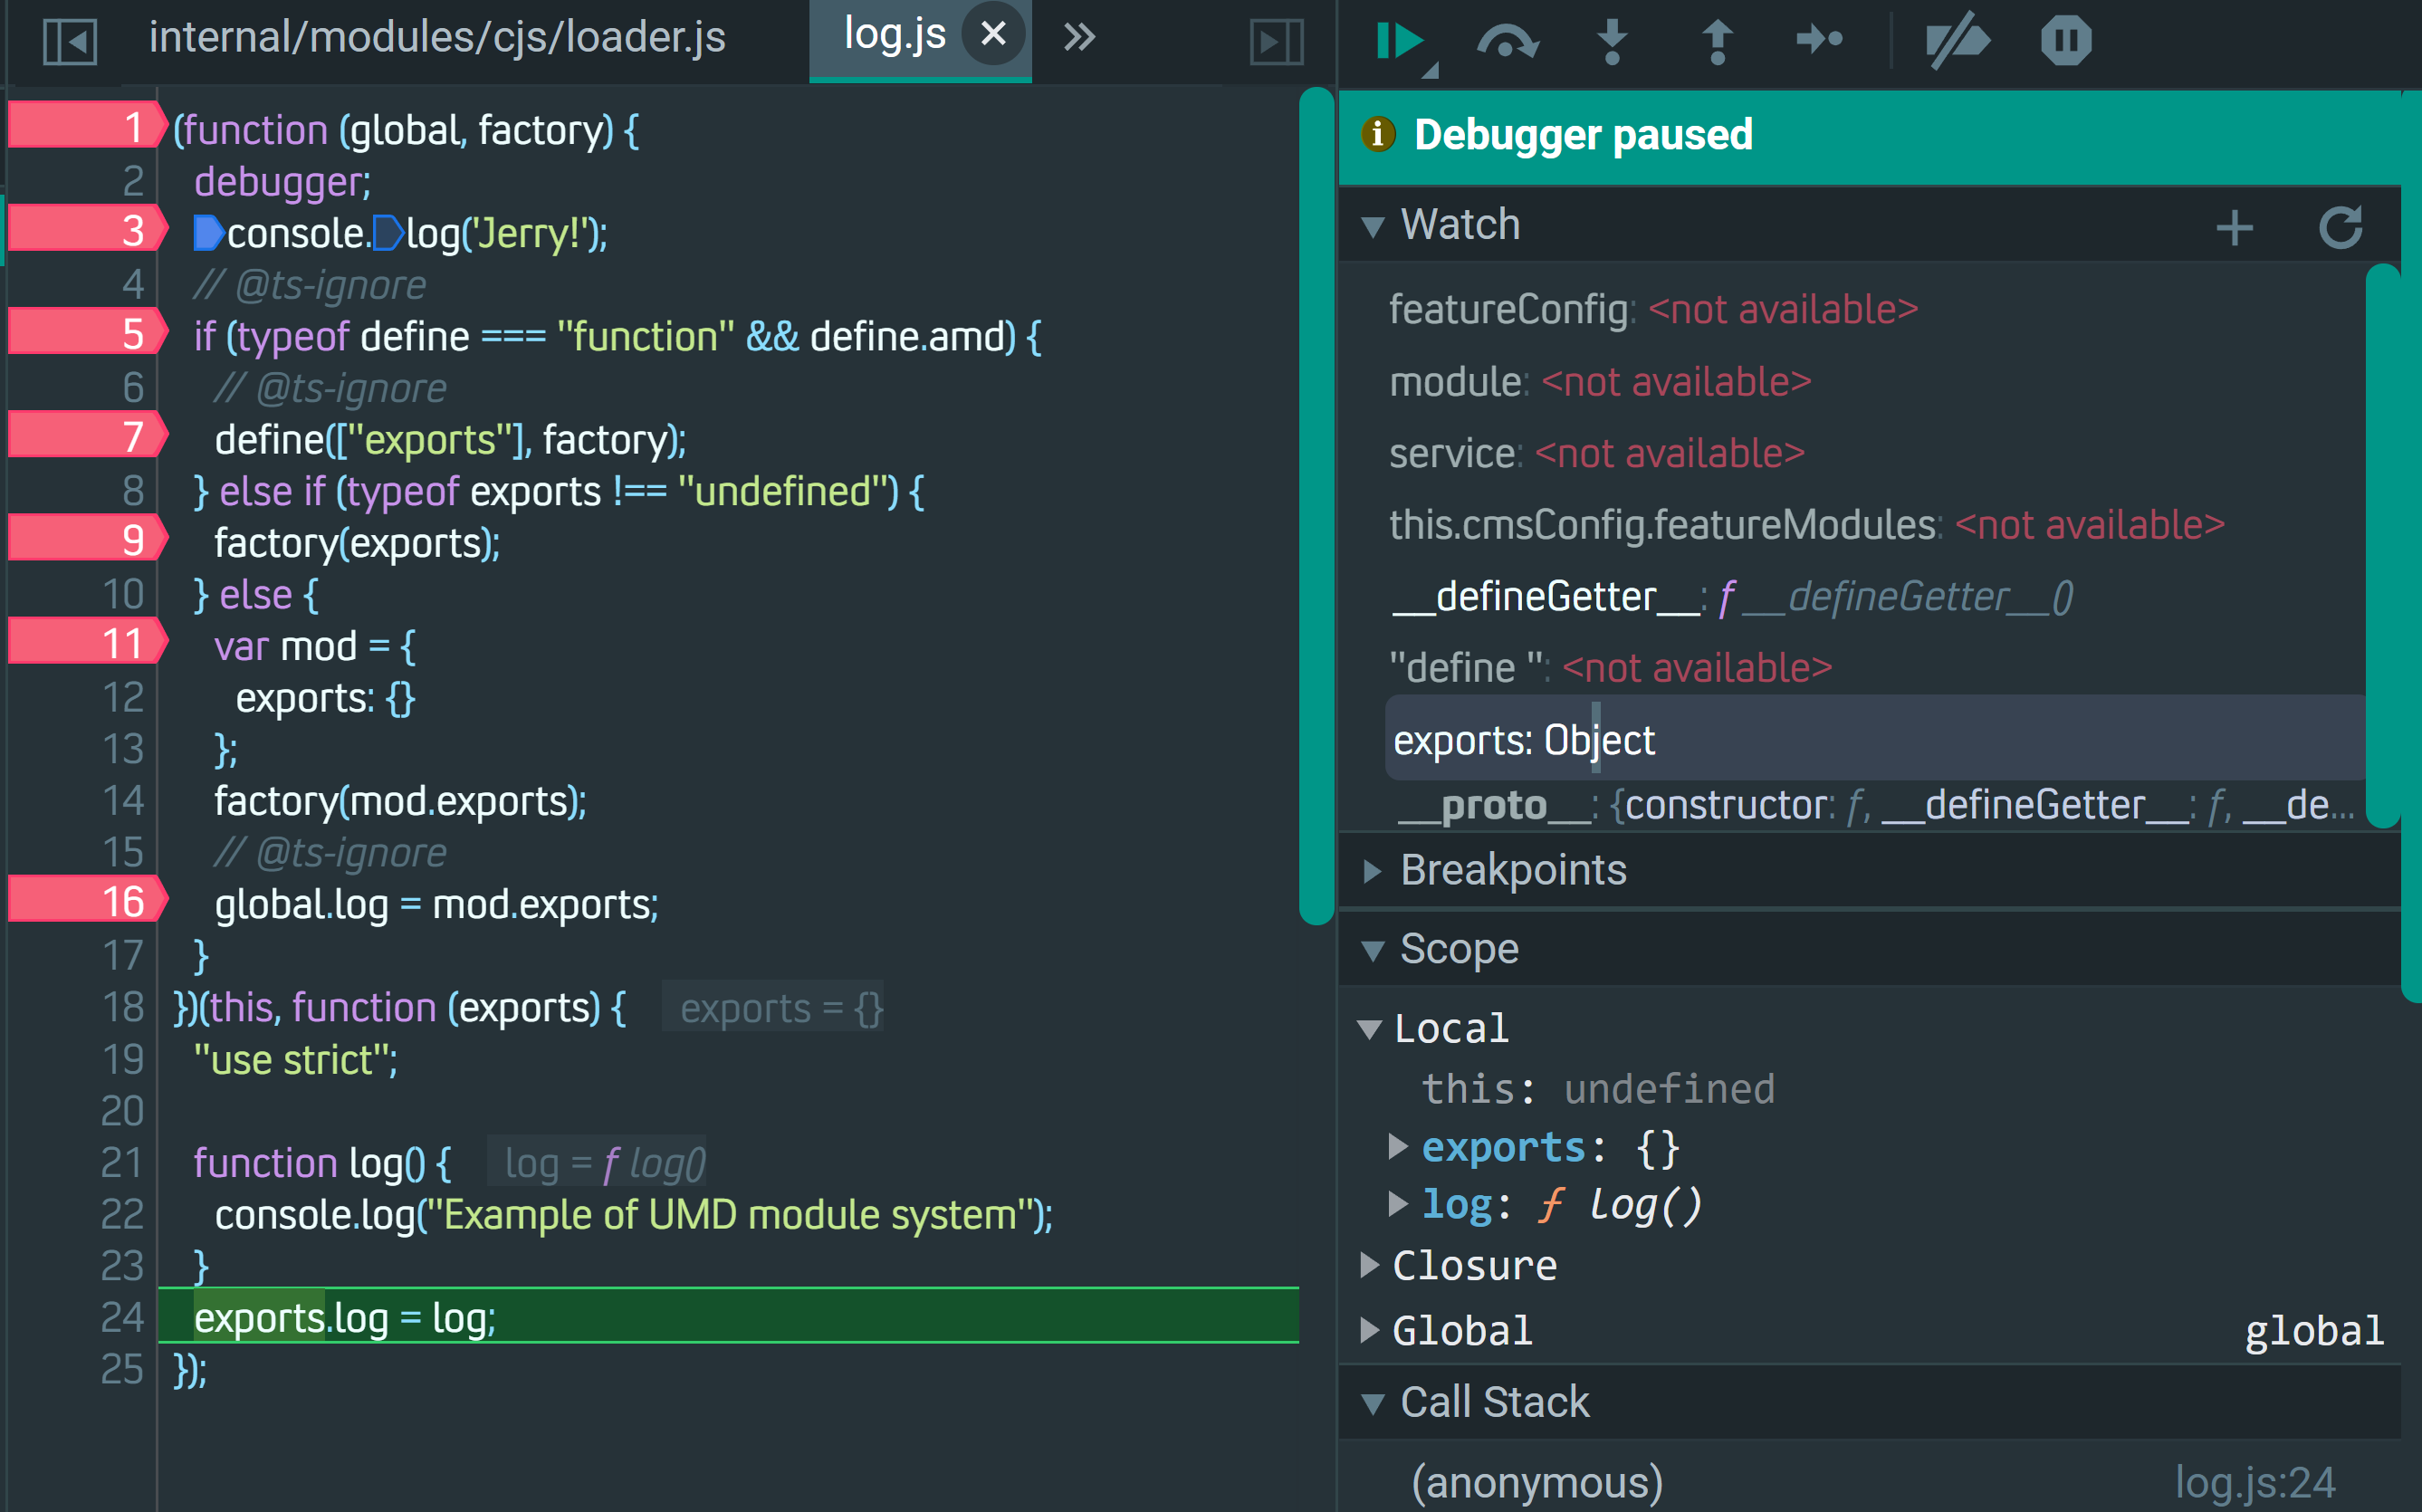This screenshot has height=1512, width=2422.
Task: Step over next function call
Action: 1507,41
